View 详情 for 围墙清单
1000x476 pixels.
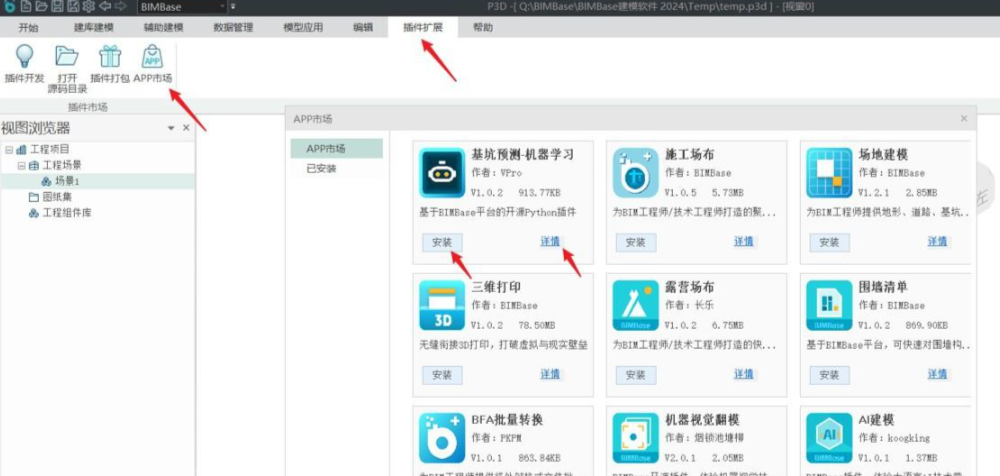(x=938, y=374)
